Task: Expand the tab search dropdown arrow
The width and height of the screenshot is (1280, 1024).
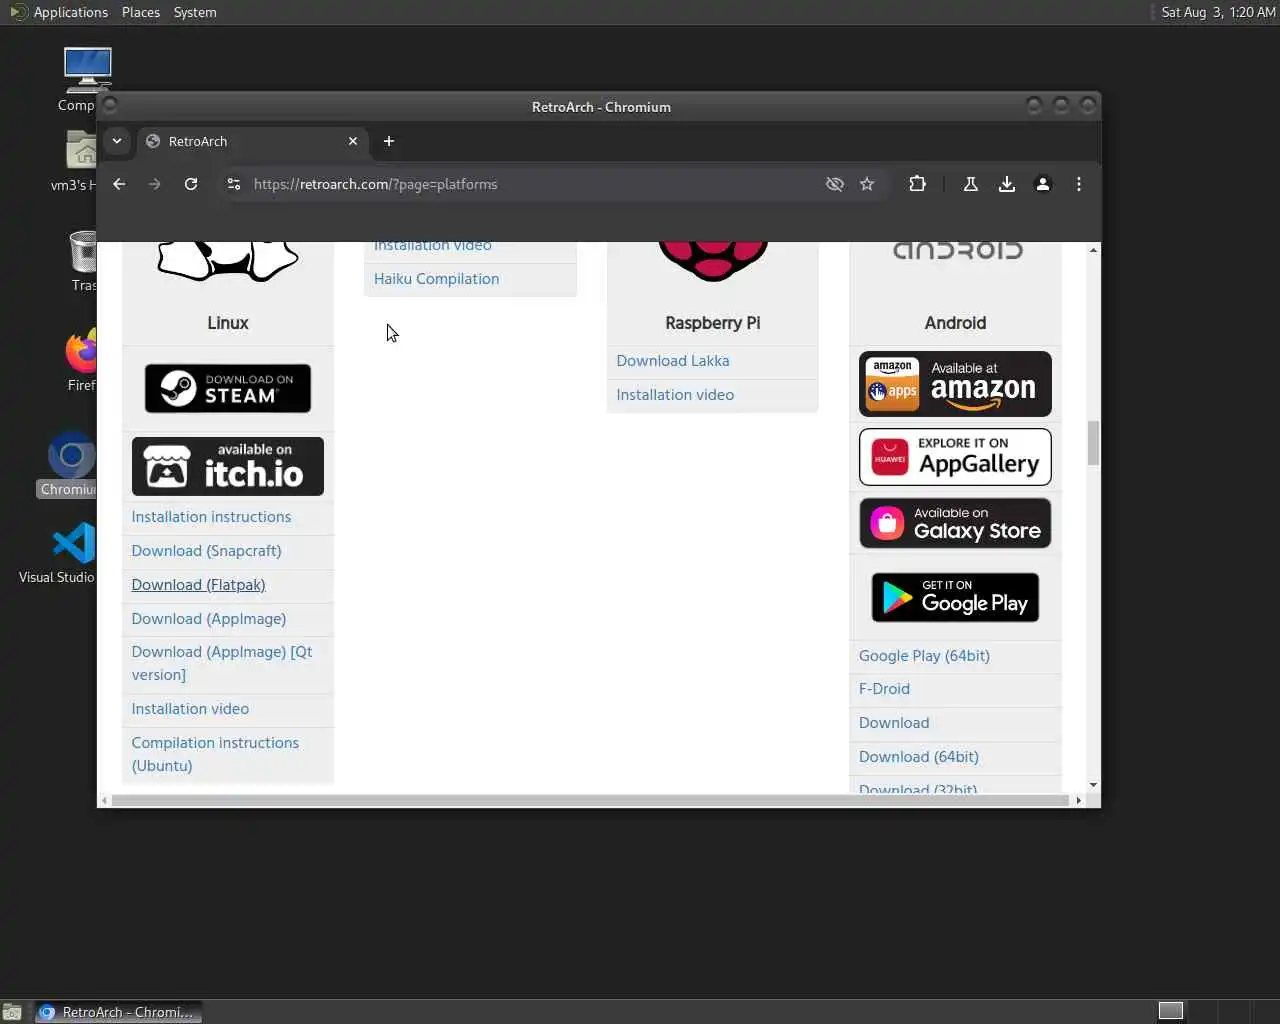Action: click(x=117, y=141)
